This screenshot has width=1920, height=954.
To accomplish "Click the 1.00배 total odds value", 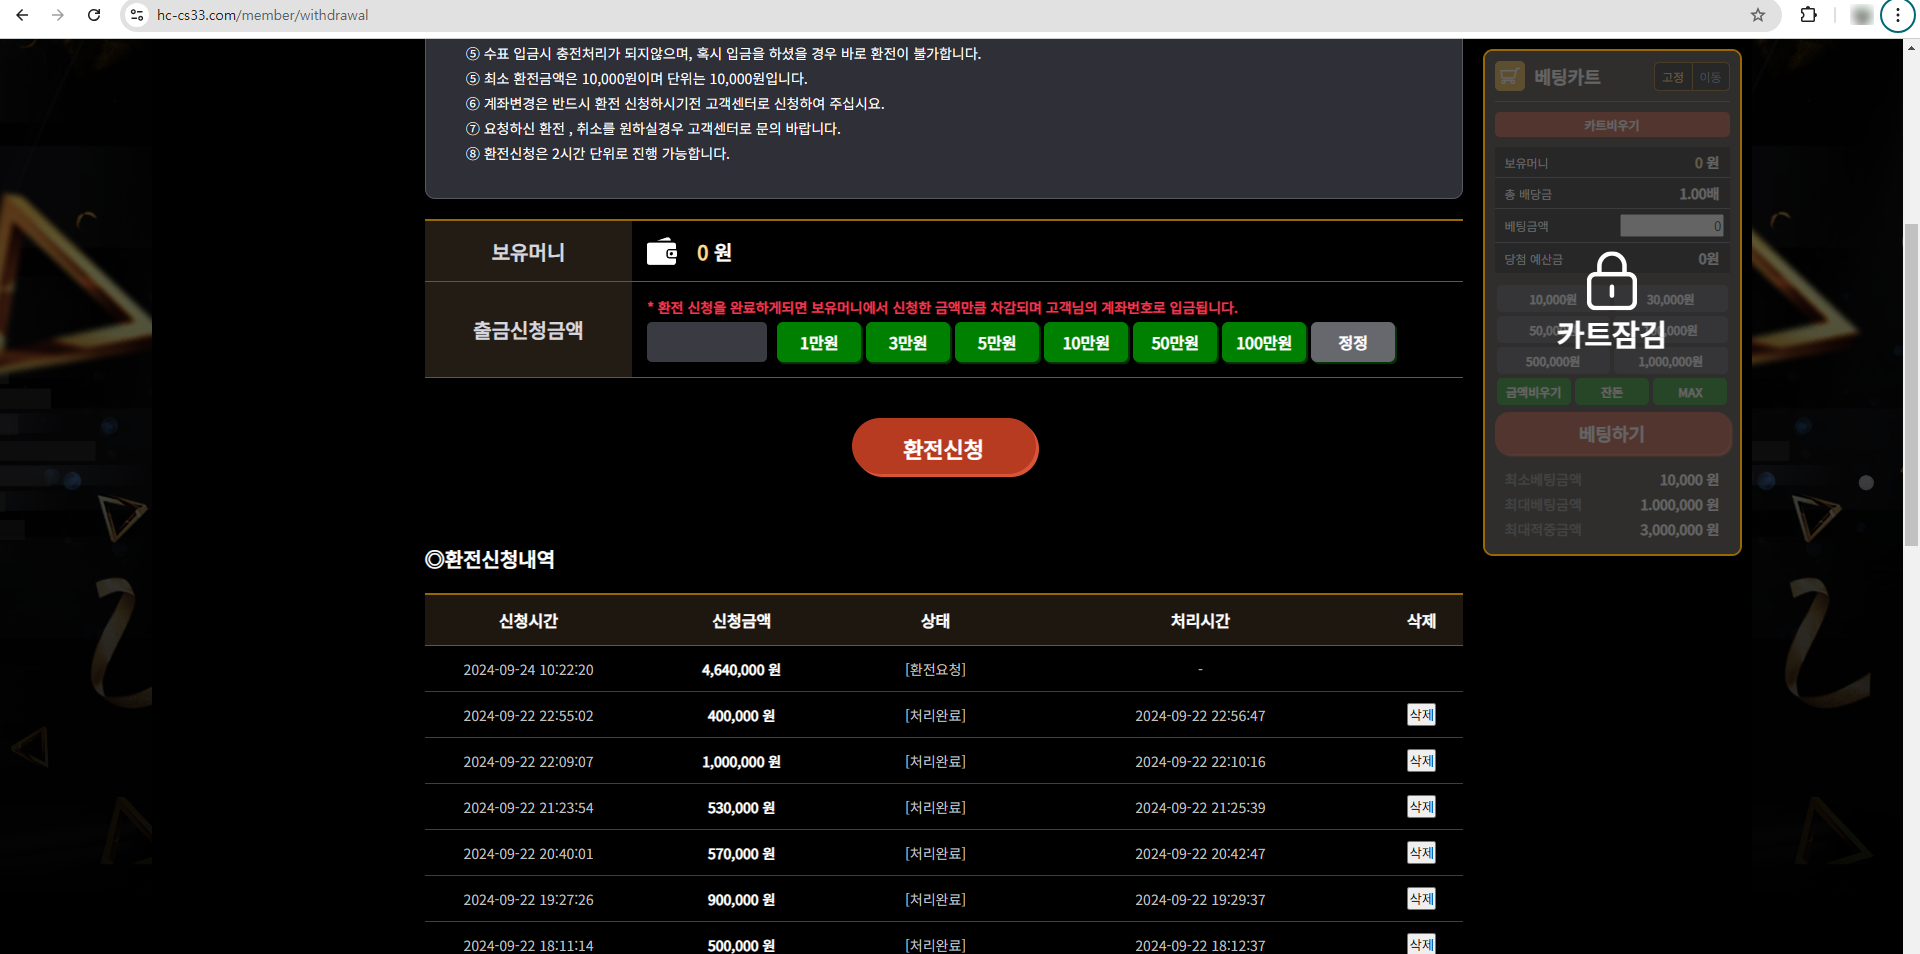I will (1699, 194).
